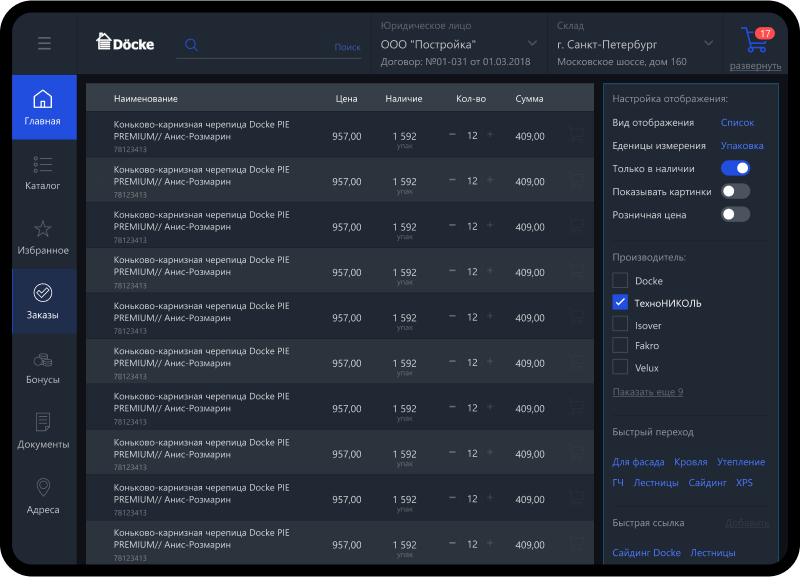This screenshot has height=577, width=800.
Task: Jump to XPS quick link
Action: (x=744, y=483)
